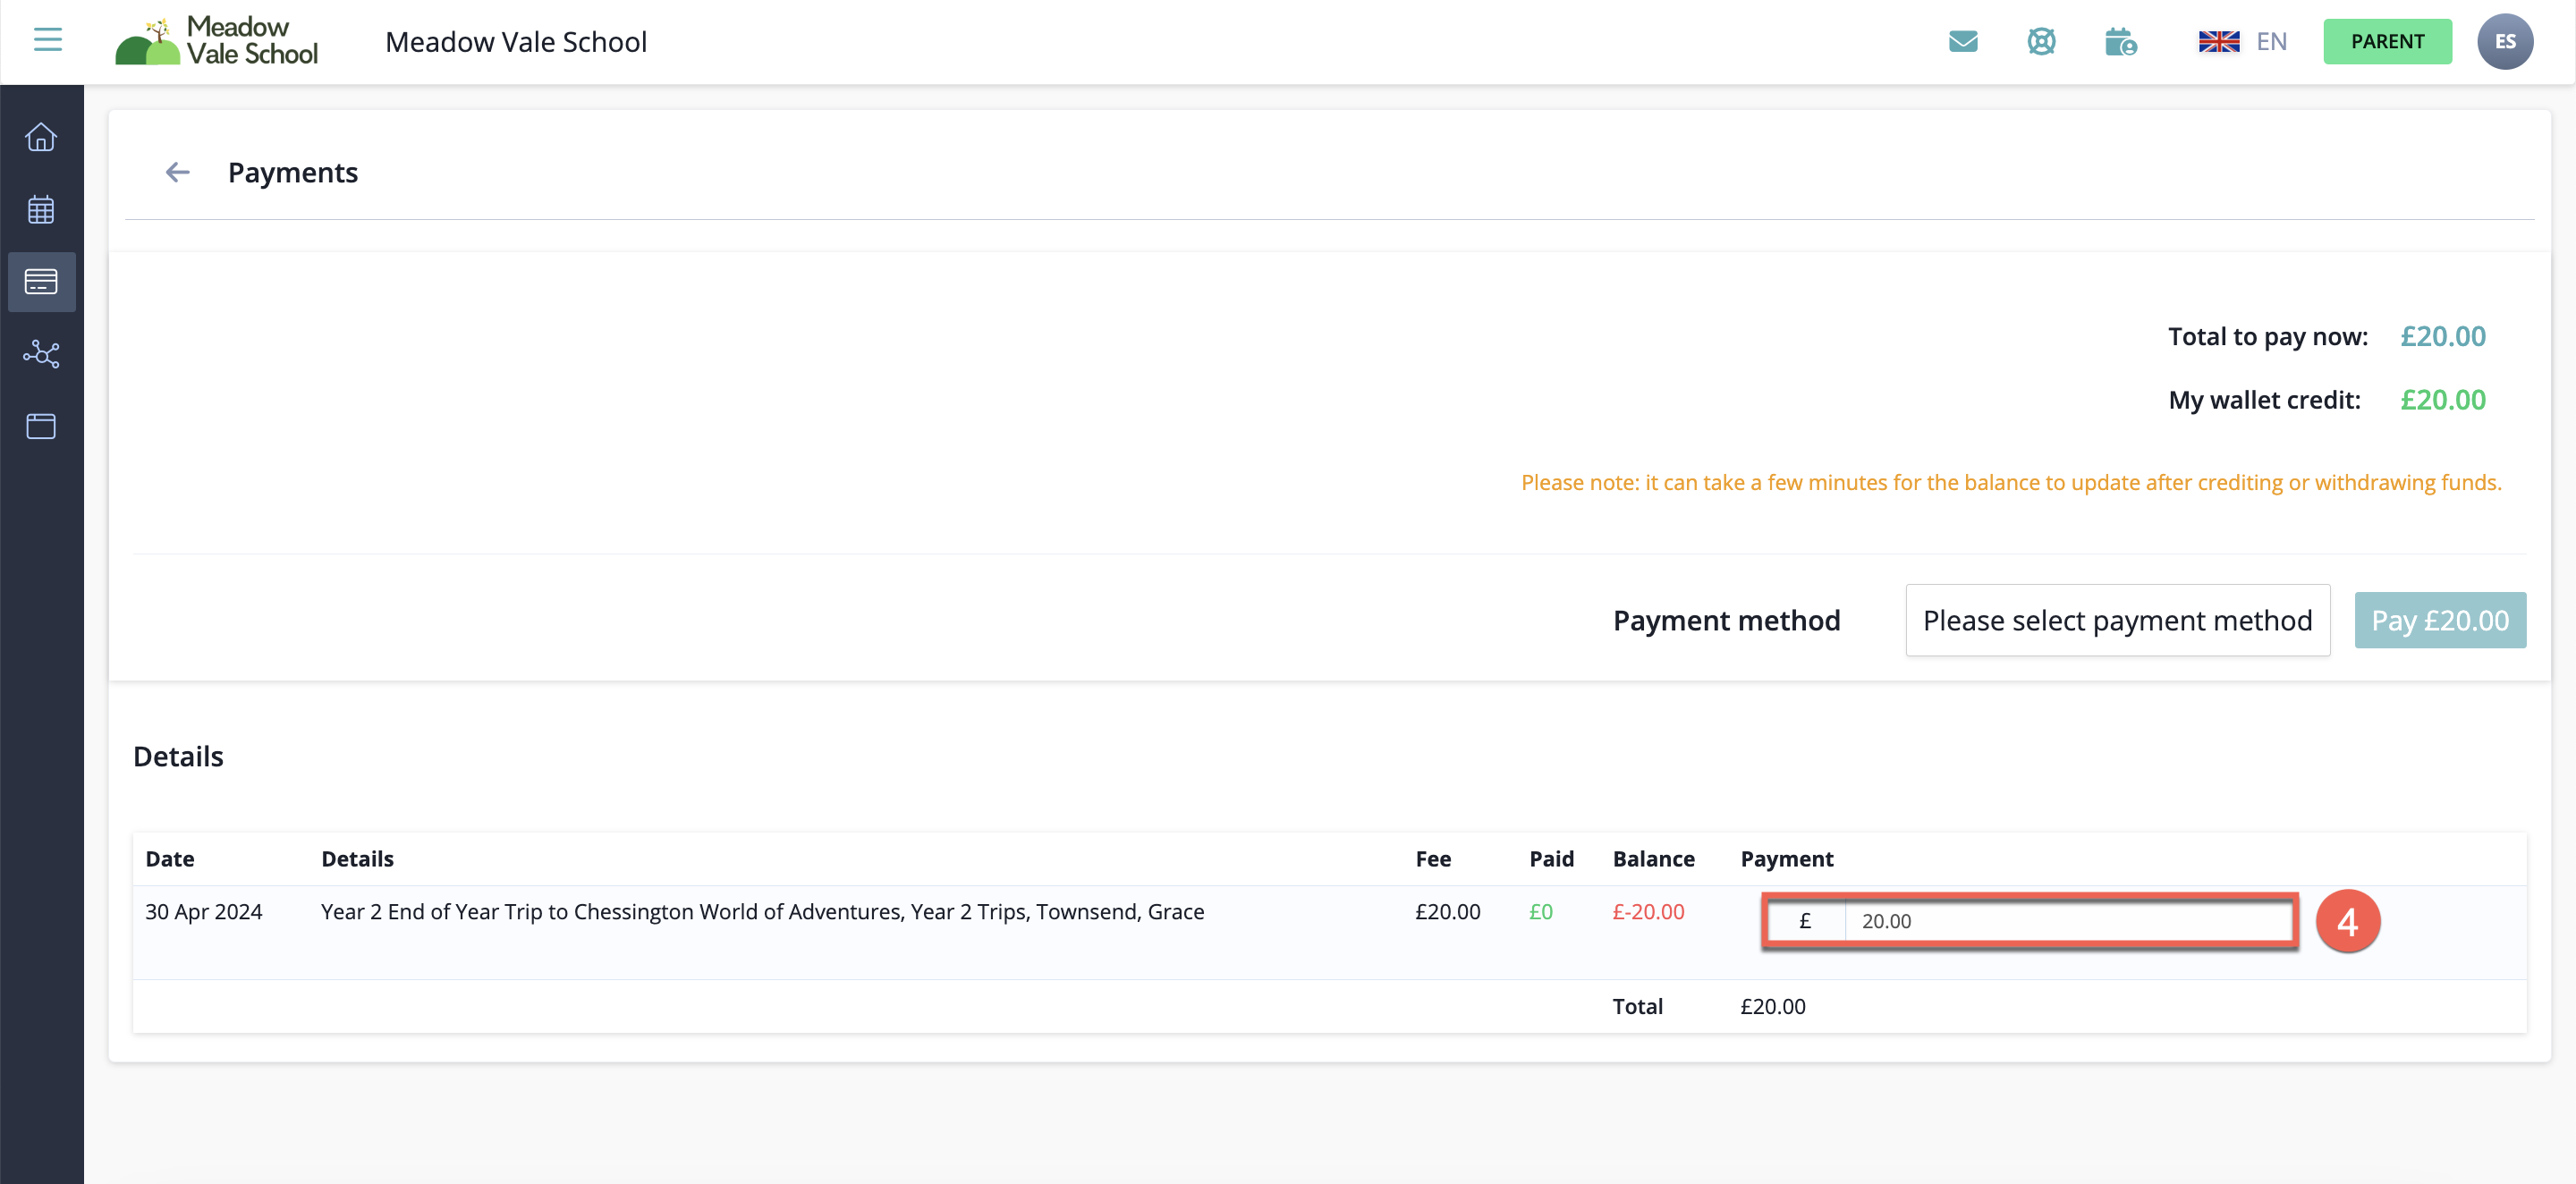
Task: Click the Chessington trip details row text
Action: (762, 912)
